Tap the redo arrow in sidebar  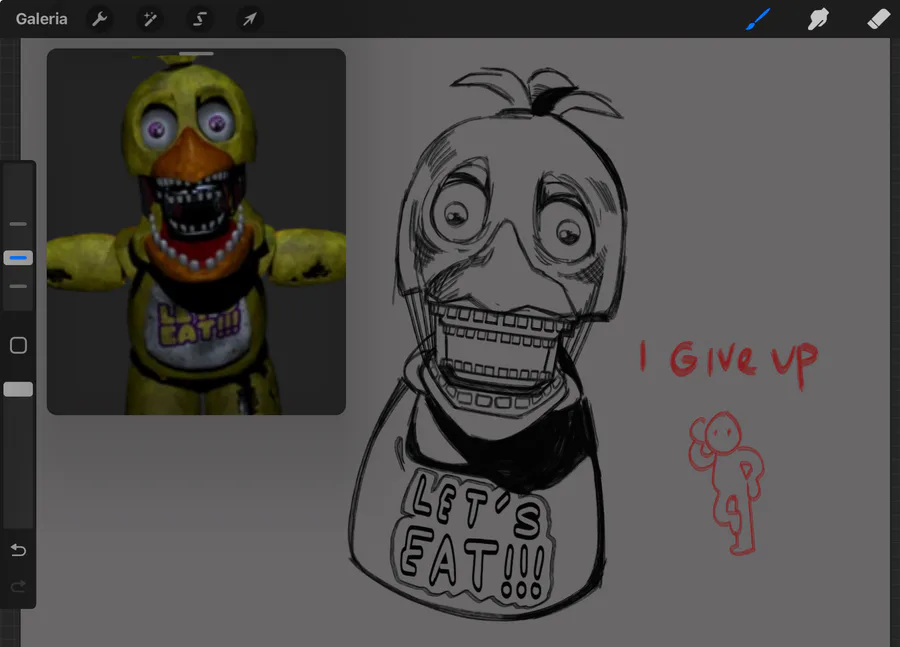[x=18, y=586]
